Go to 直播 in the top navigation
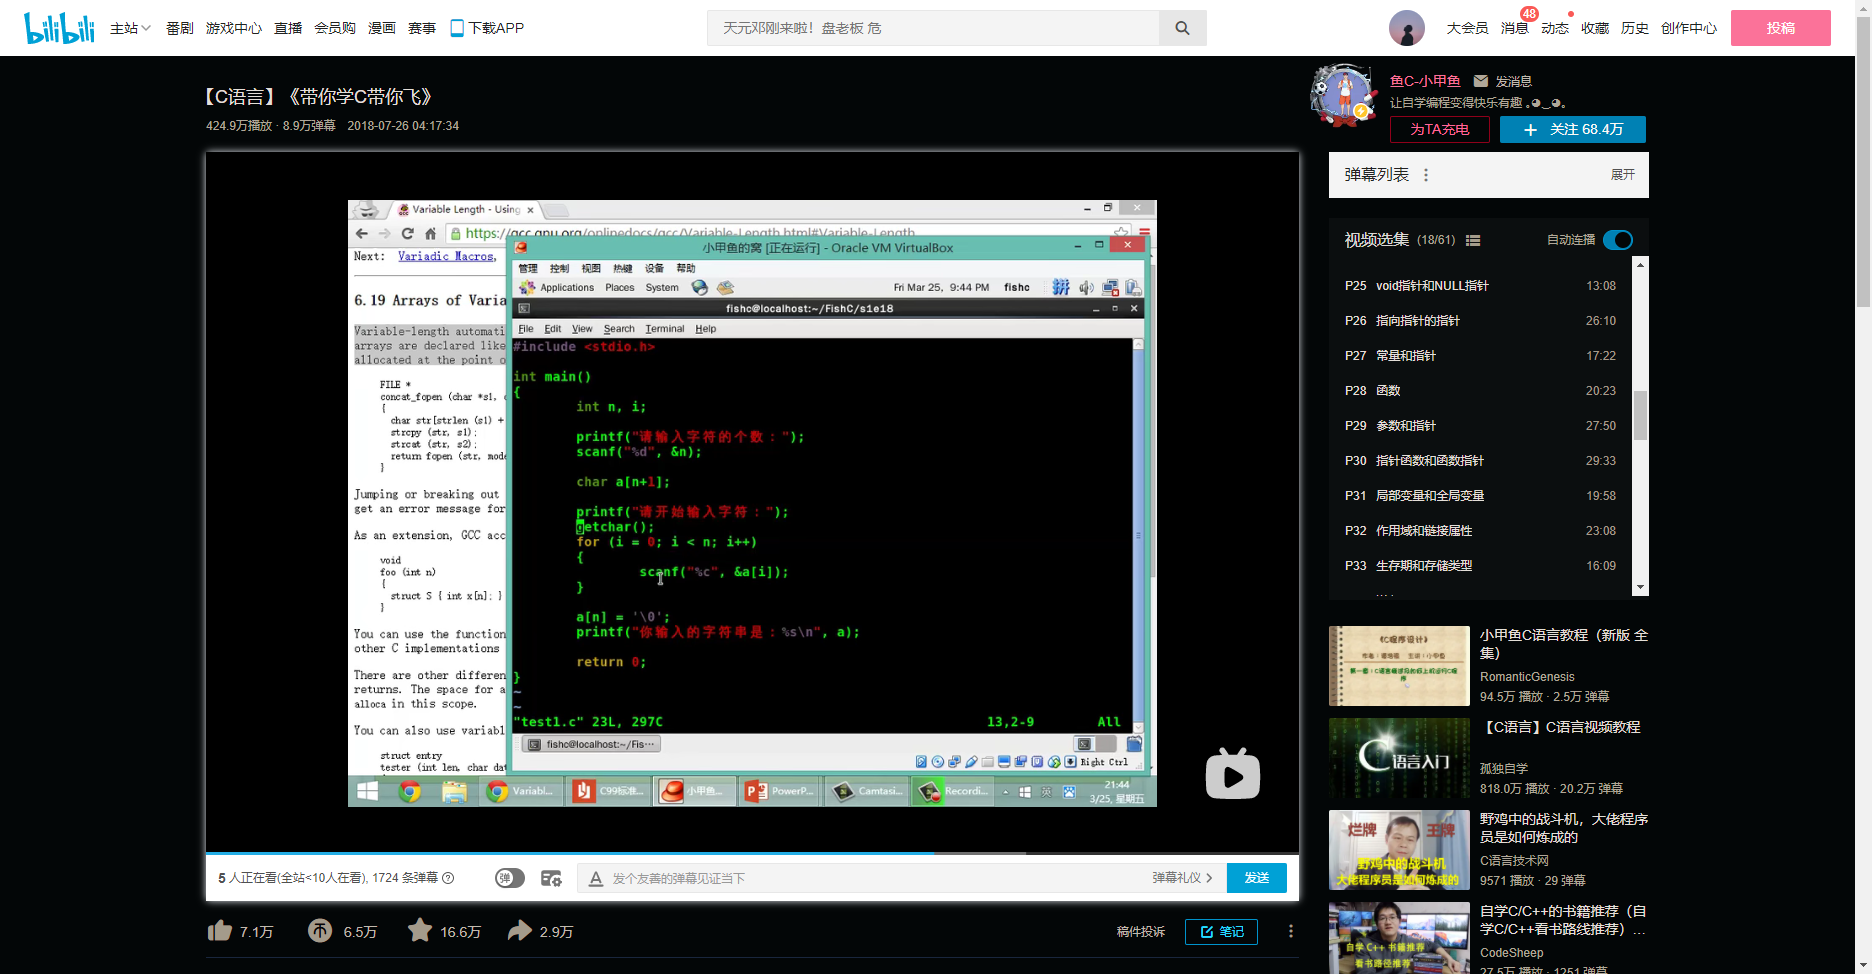This screenshot has height=974, width=1872. pos(288,28)
